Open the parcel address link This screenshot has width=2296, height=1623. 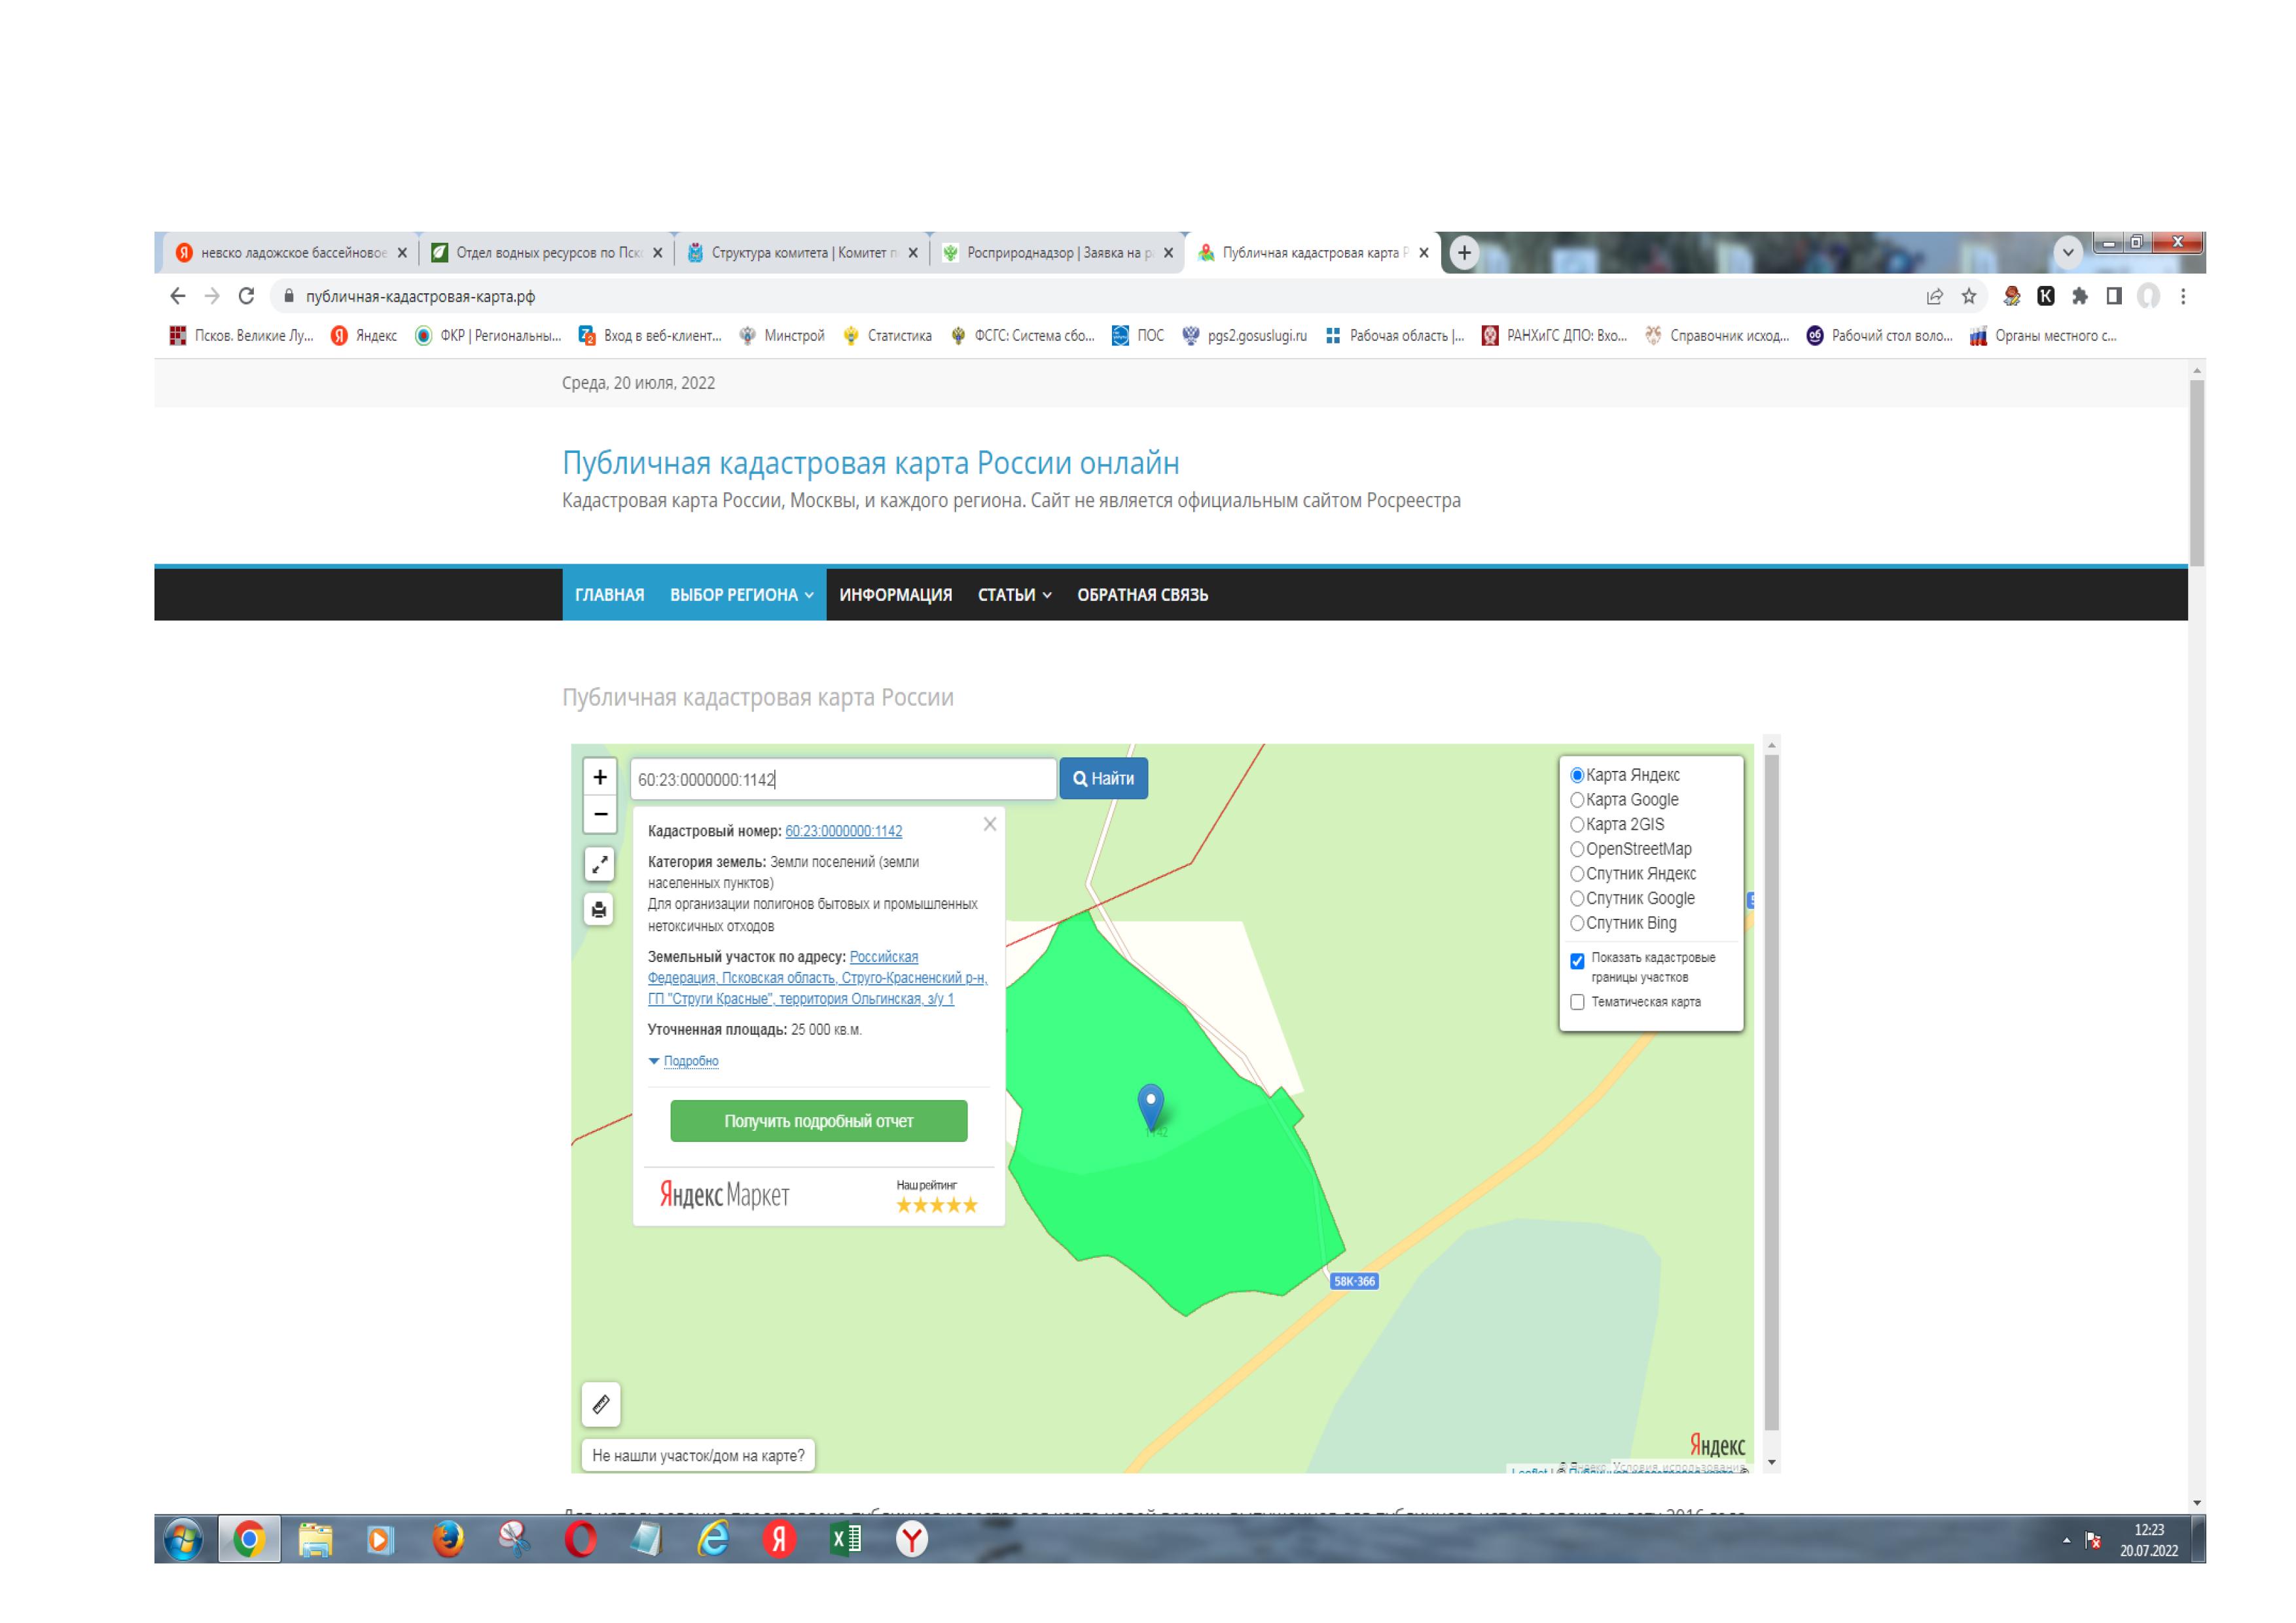coord(817,979)
